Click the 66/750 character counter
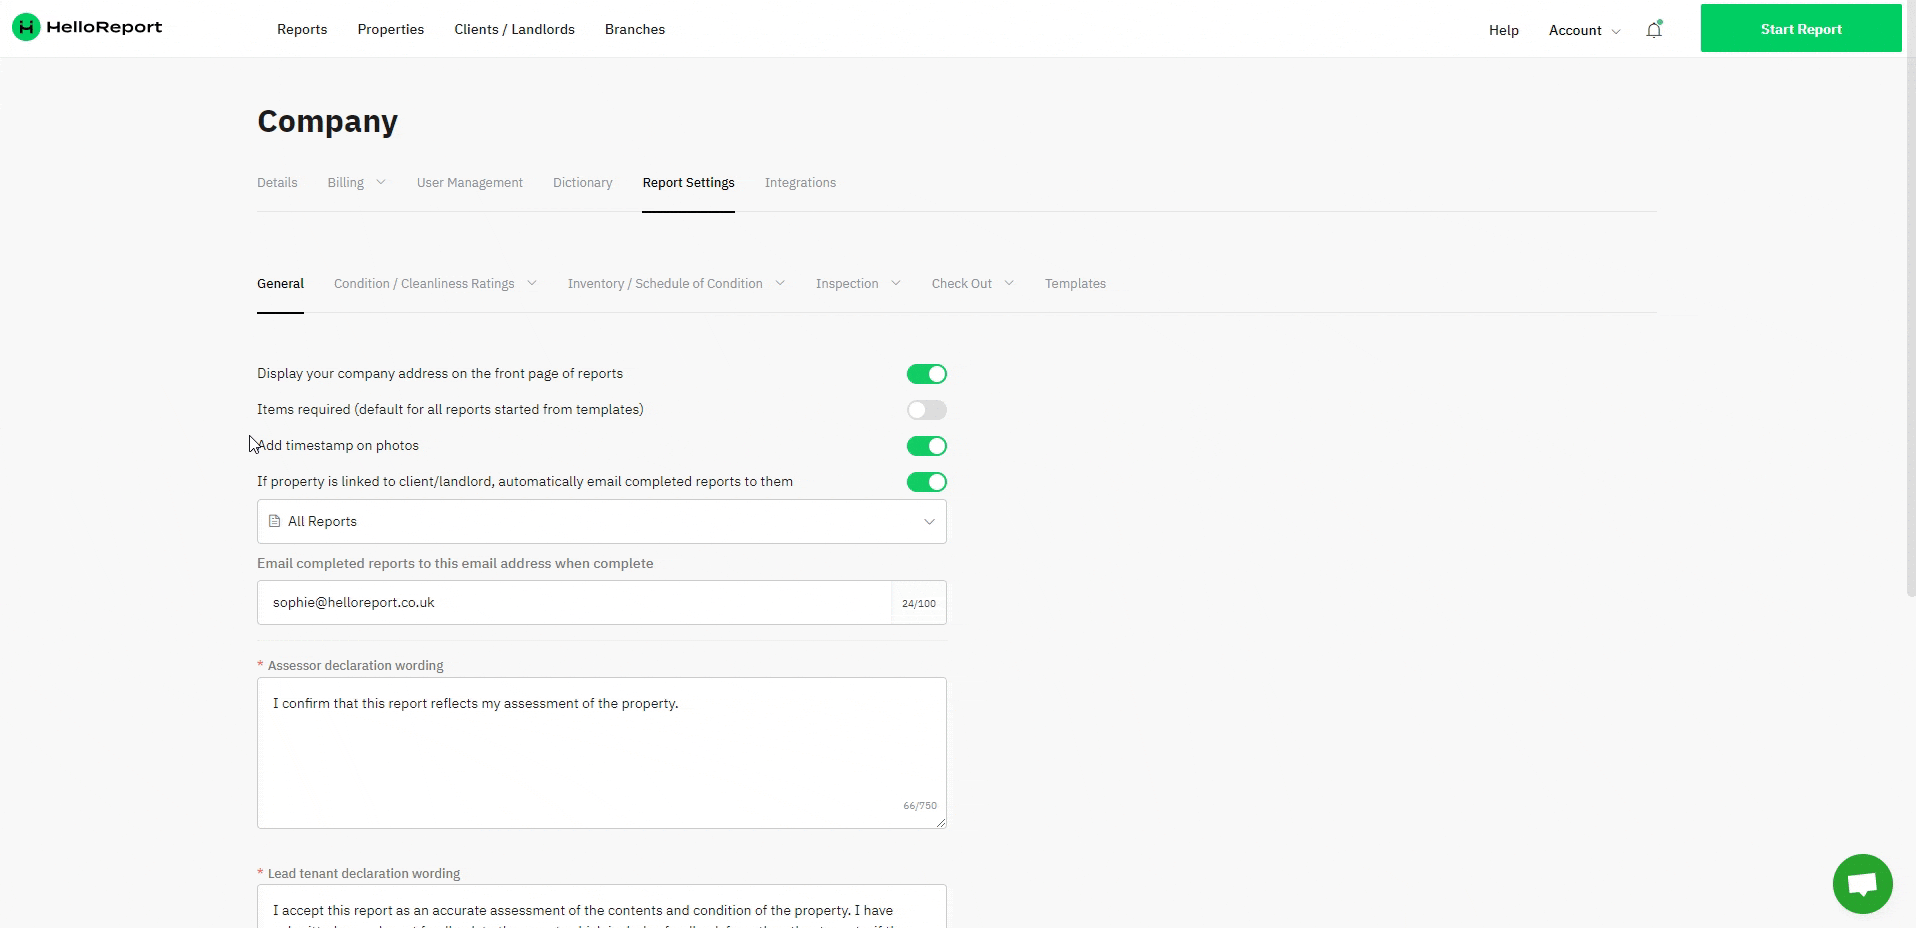 point(920,806)
